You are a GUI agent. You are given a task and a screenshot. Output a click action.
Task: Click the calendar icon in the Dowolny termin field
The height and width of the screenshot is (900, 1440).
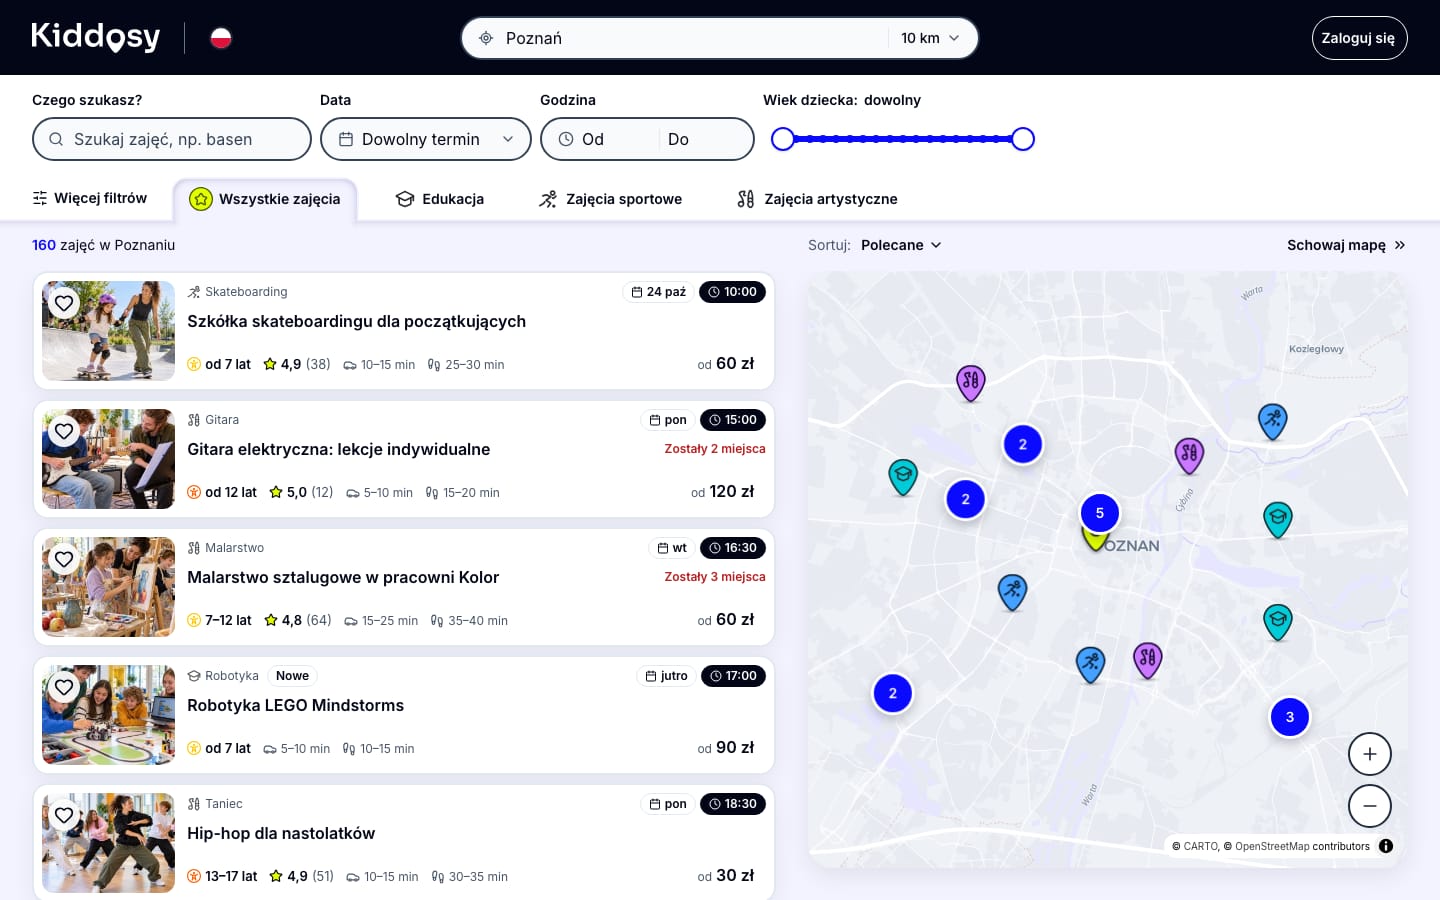[346, 139]
